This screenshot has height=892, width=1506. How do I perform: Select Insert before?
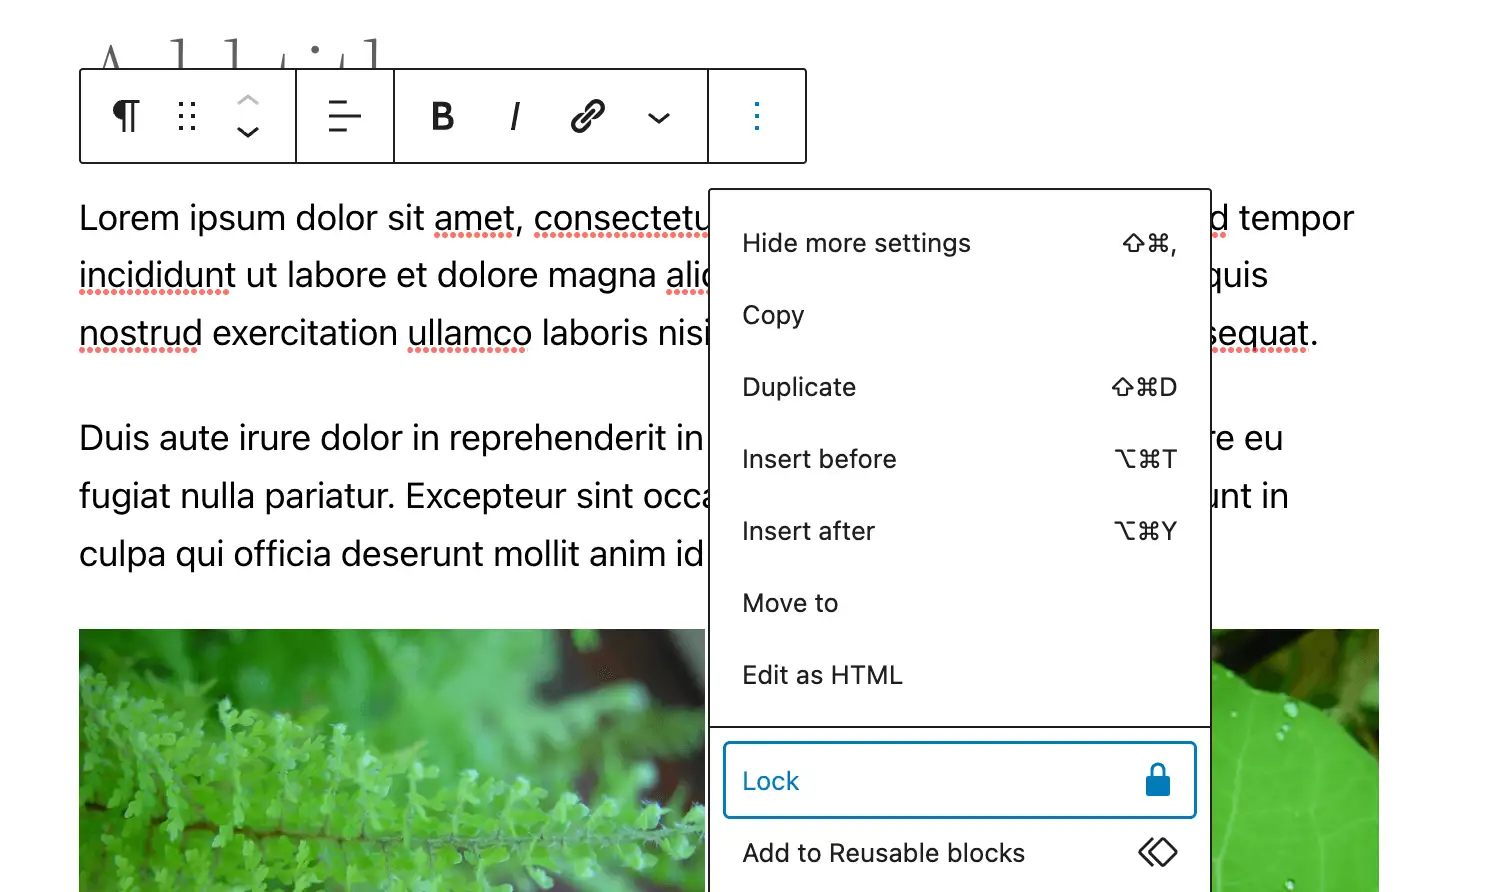pos(959,459)
